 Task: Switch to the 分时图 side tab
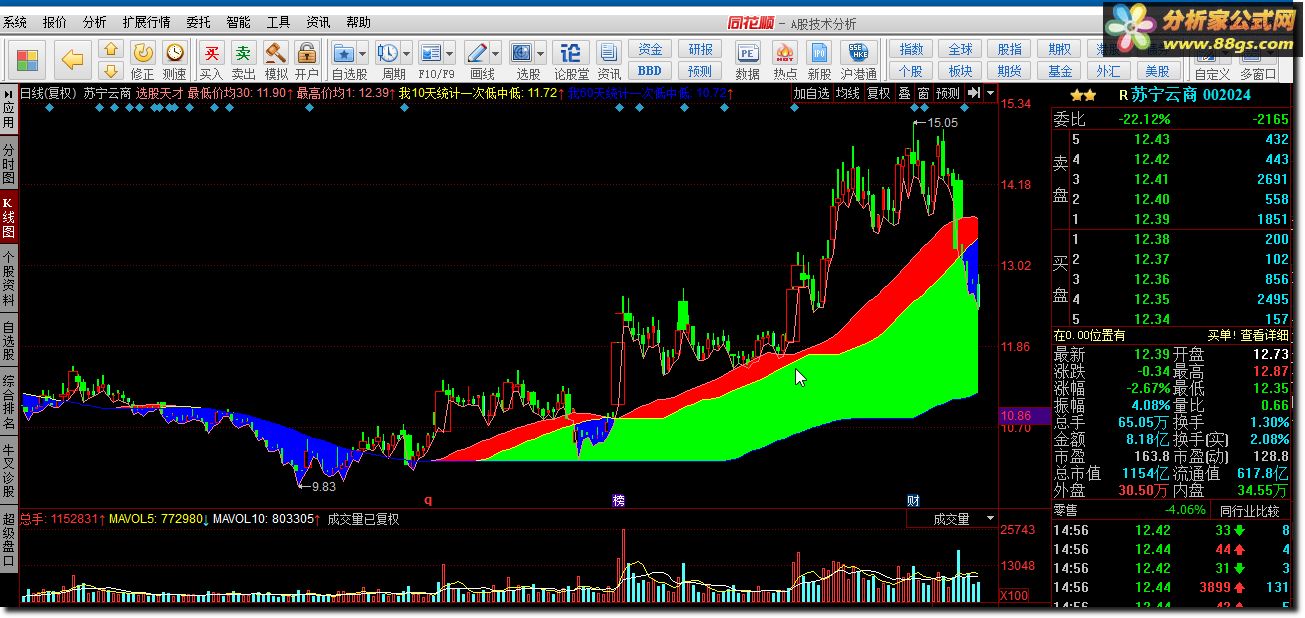point(9,165)
